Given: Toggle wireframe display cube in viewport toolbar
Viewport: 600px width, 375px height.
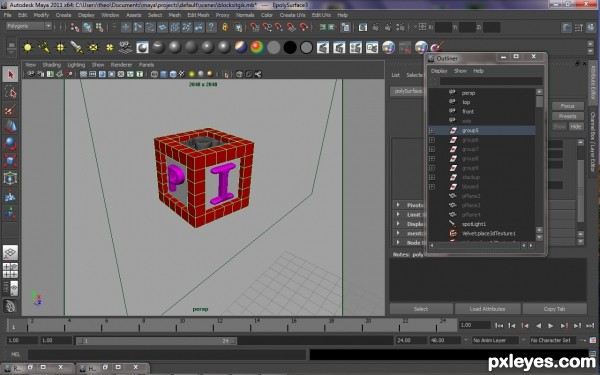Looking at the screenshot, I should [154, 74].
